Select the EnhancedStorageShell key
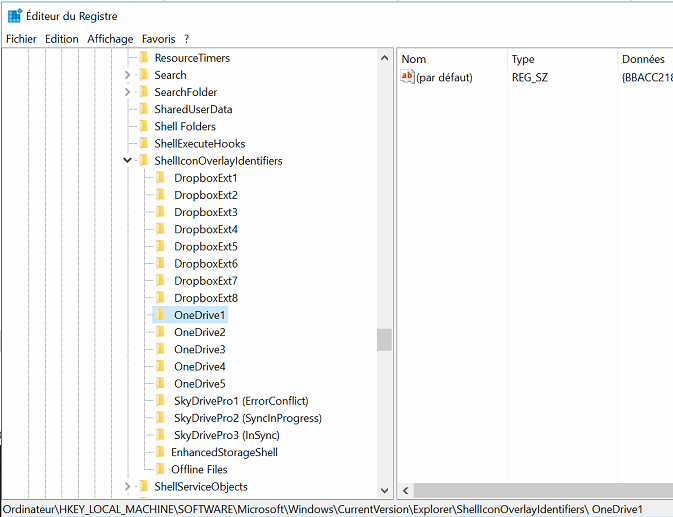 click(224, 453)
